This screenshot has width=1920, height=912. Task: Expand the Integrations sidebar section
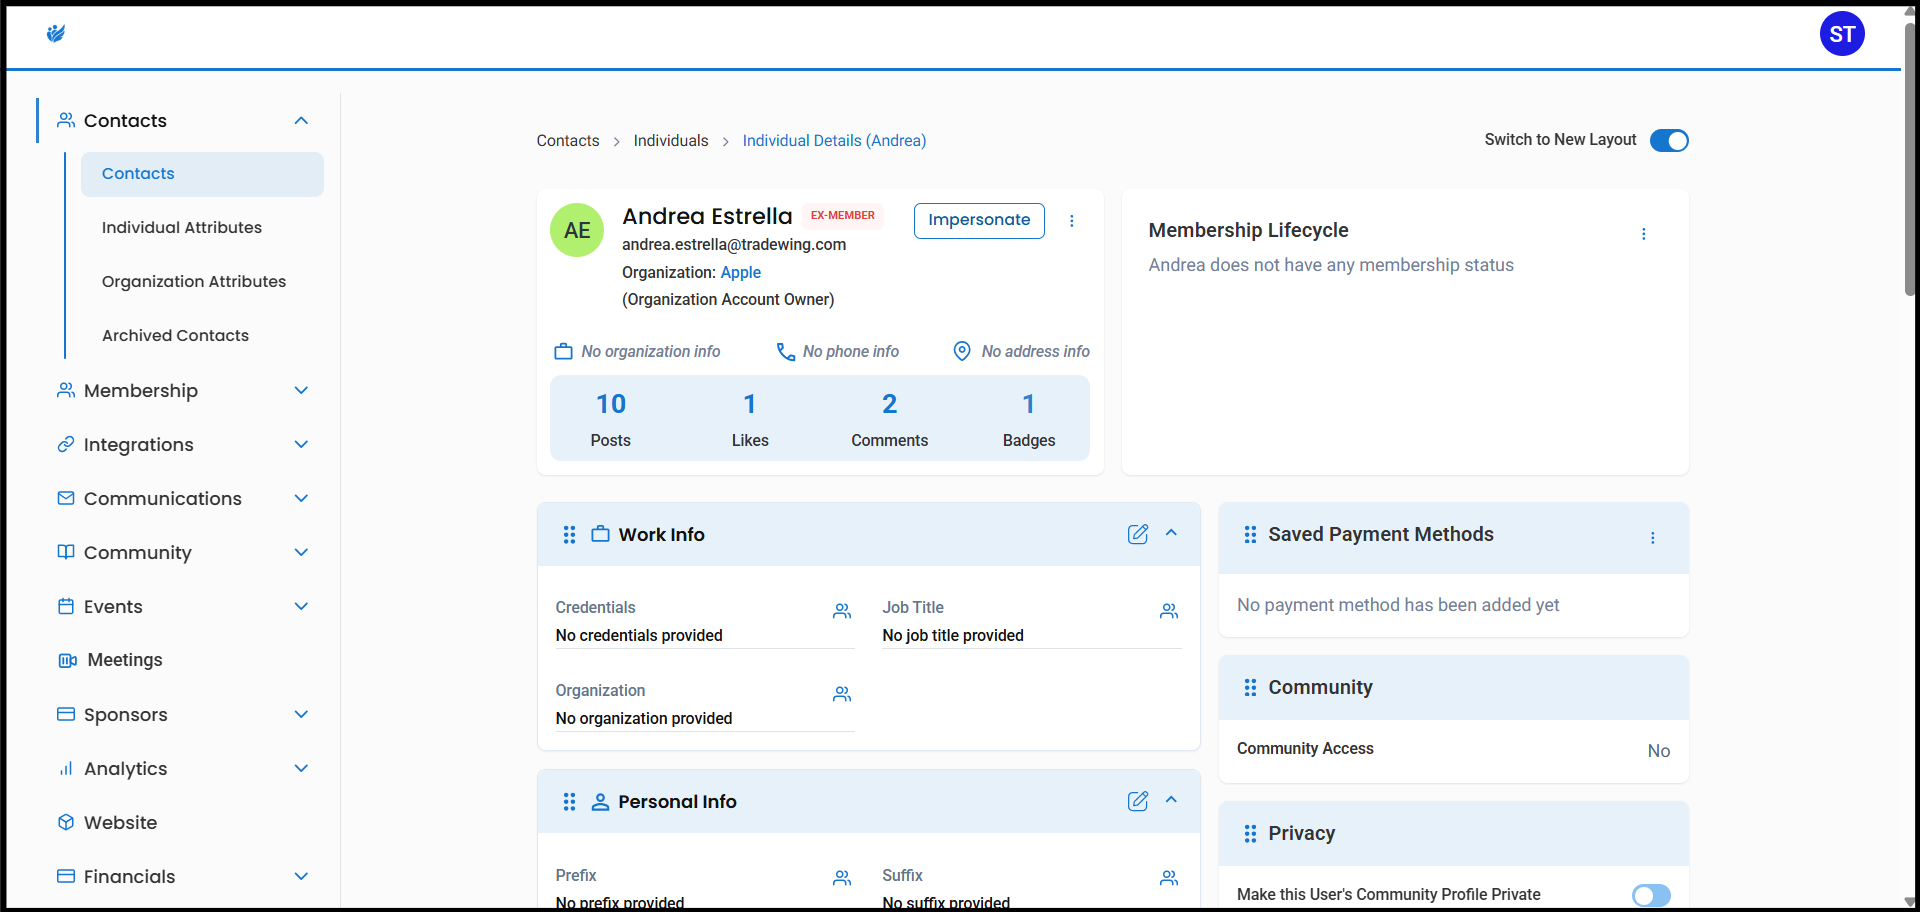coord(301,445)
